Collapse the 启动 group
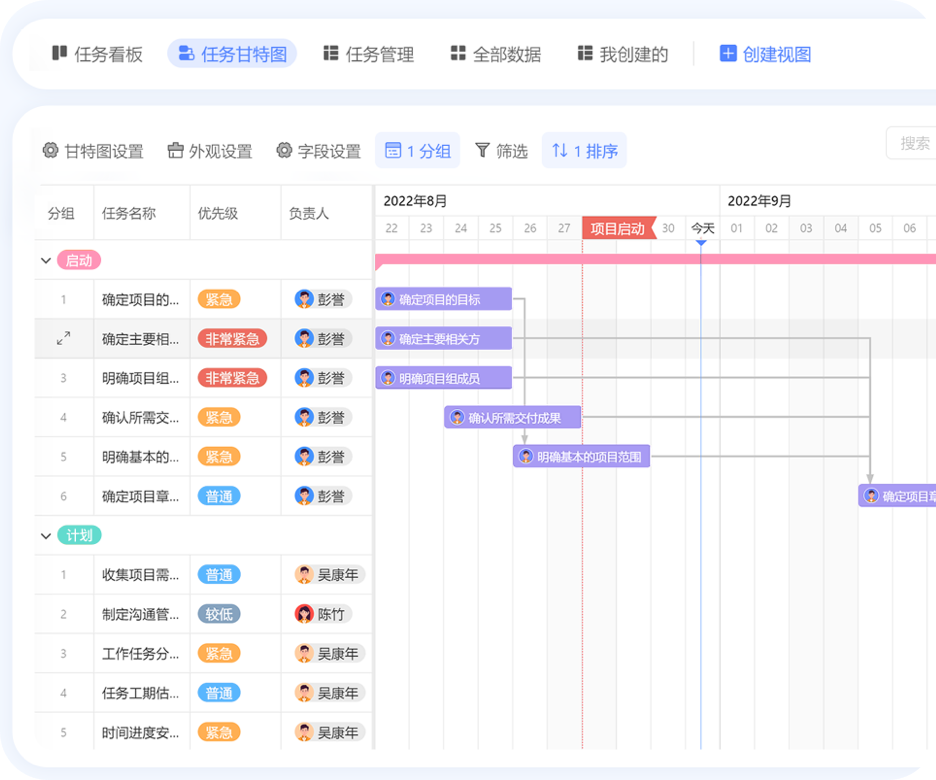 (46, 261)
